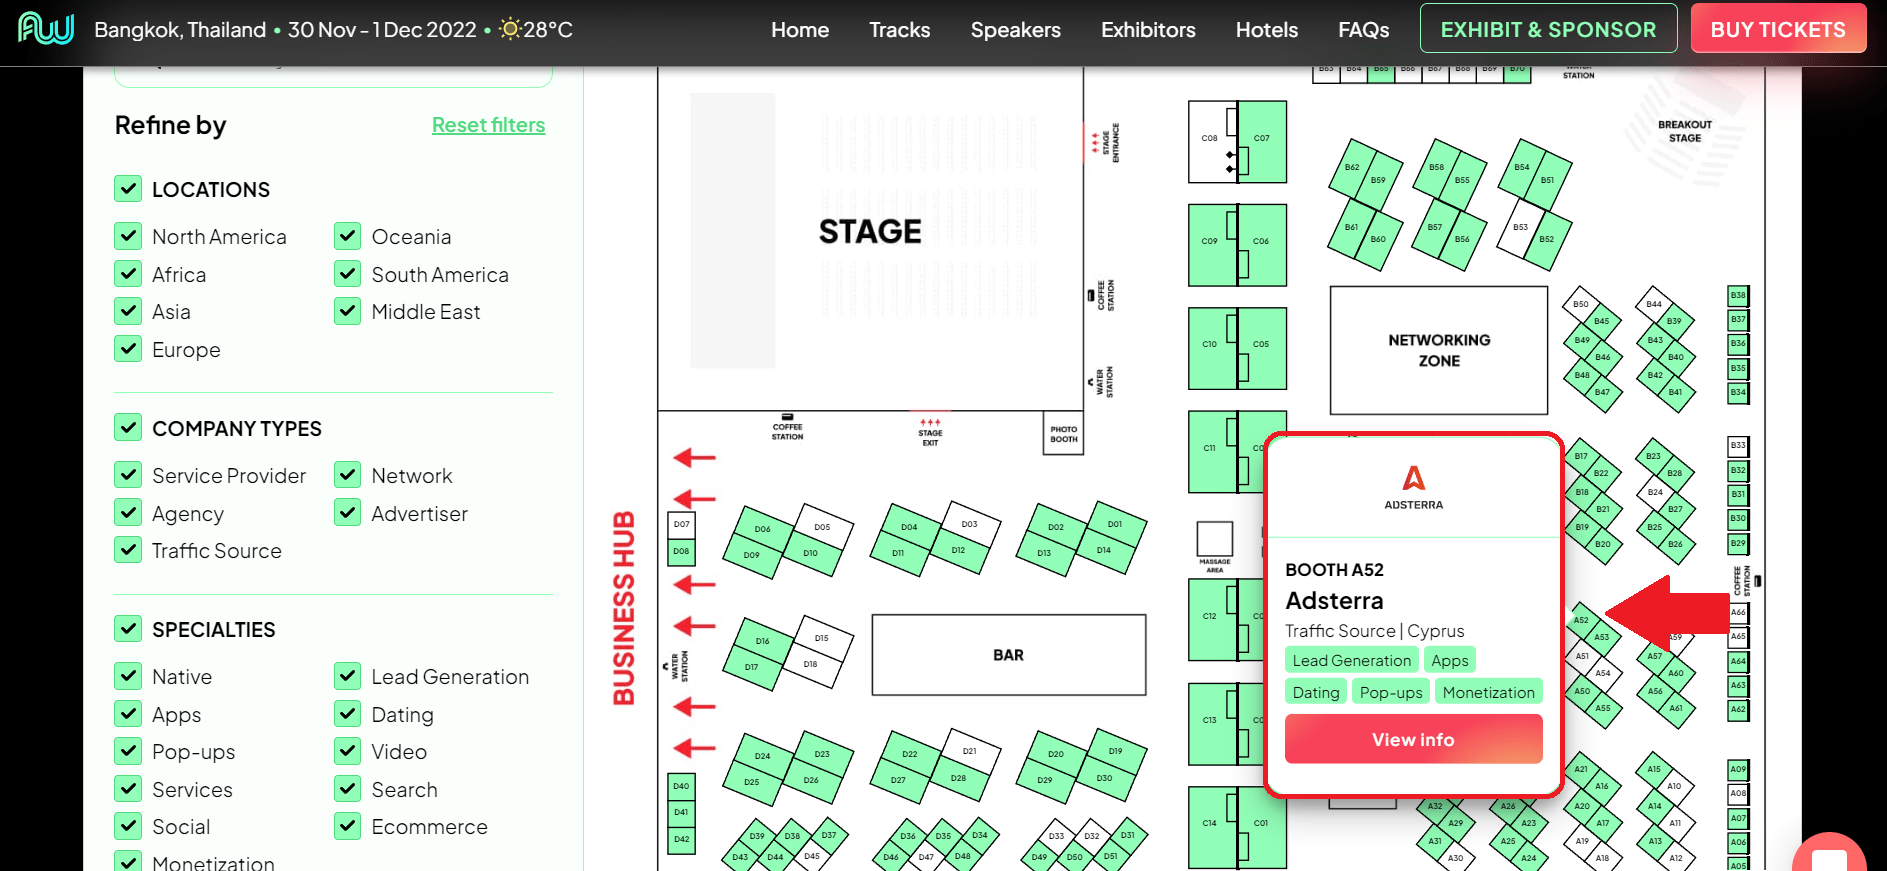The height and width of the screenshot is (871, 1887).
Task: Toggle the Pop-ups specialty checkbox
Action: click(128, 751)
